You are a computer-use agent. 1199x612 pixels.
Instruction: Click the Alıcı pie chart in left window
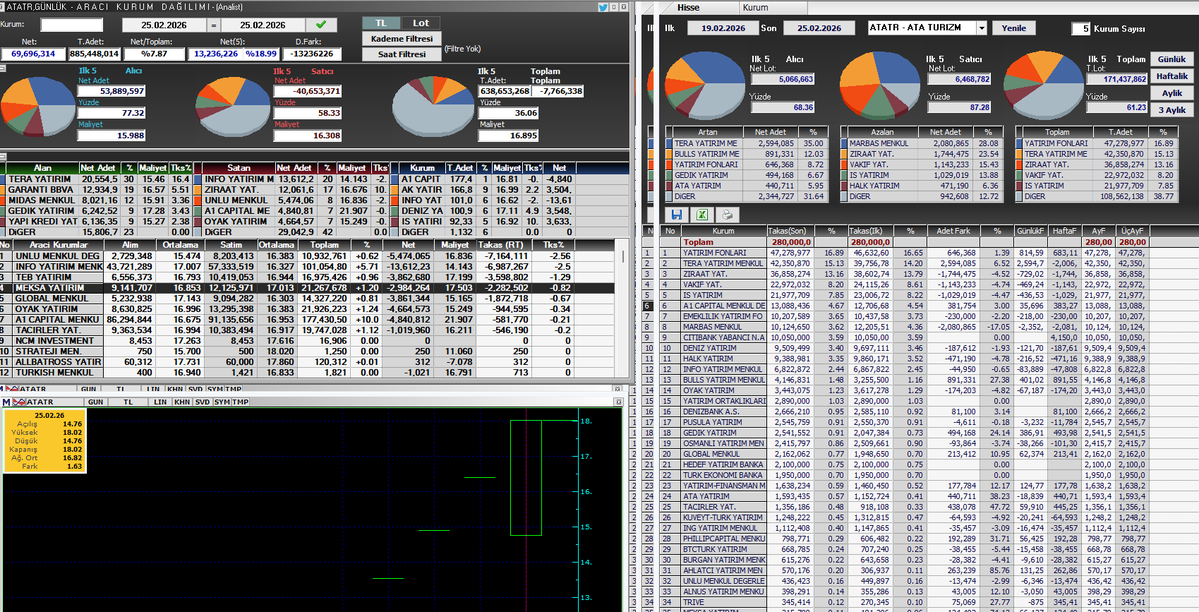pos(38,106)
